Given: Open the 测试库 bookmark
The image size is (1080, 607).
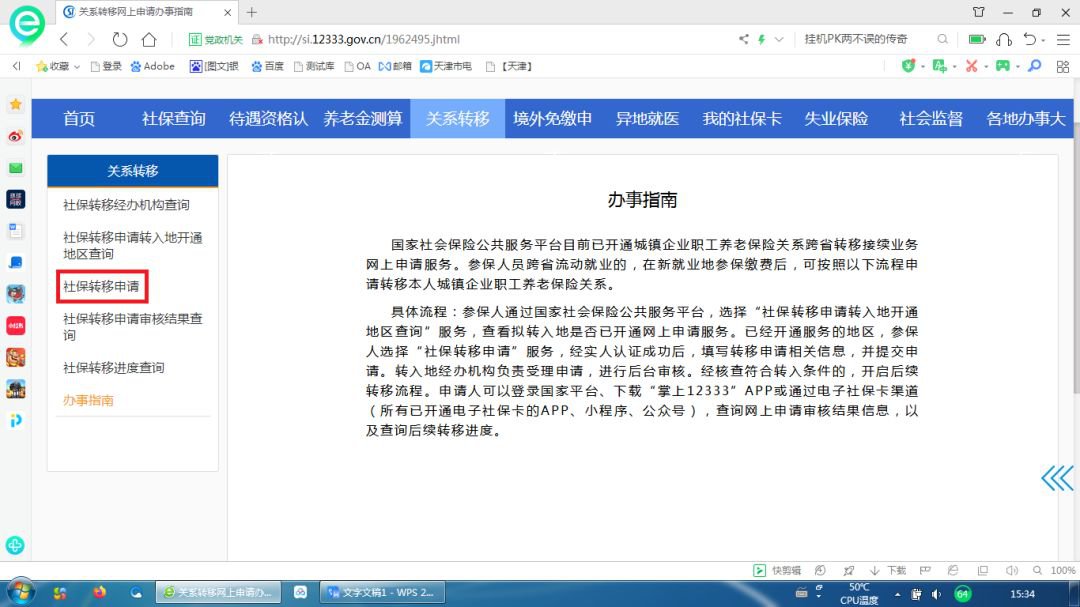Looking at the screenshot, I should tap(314, 66).
